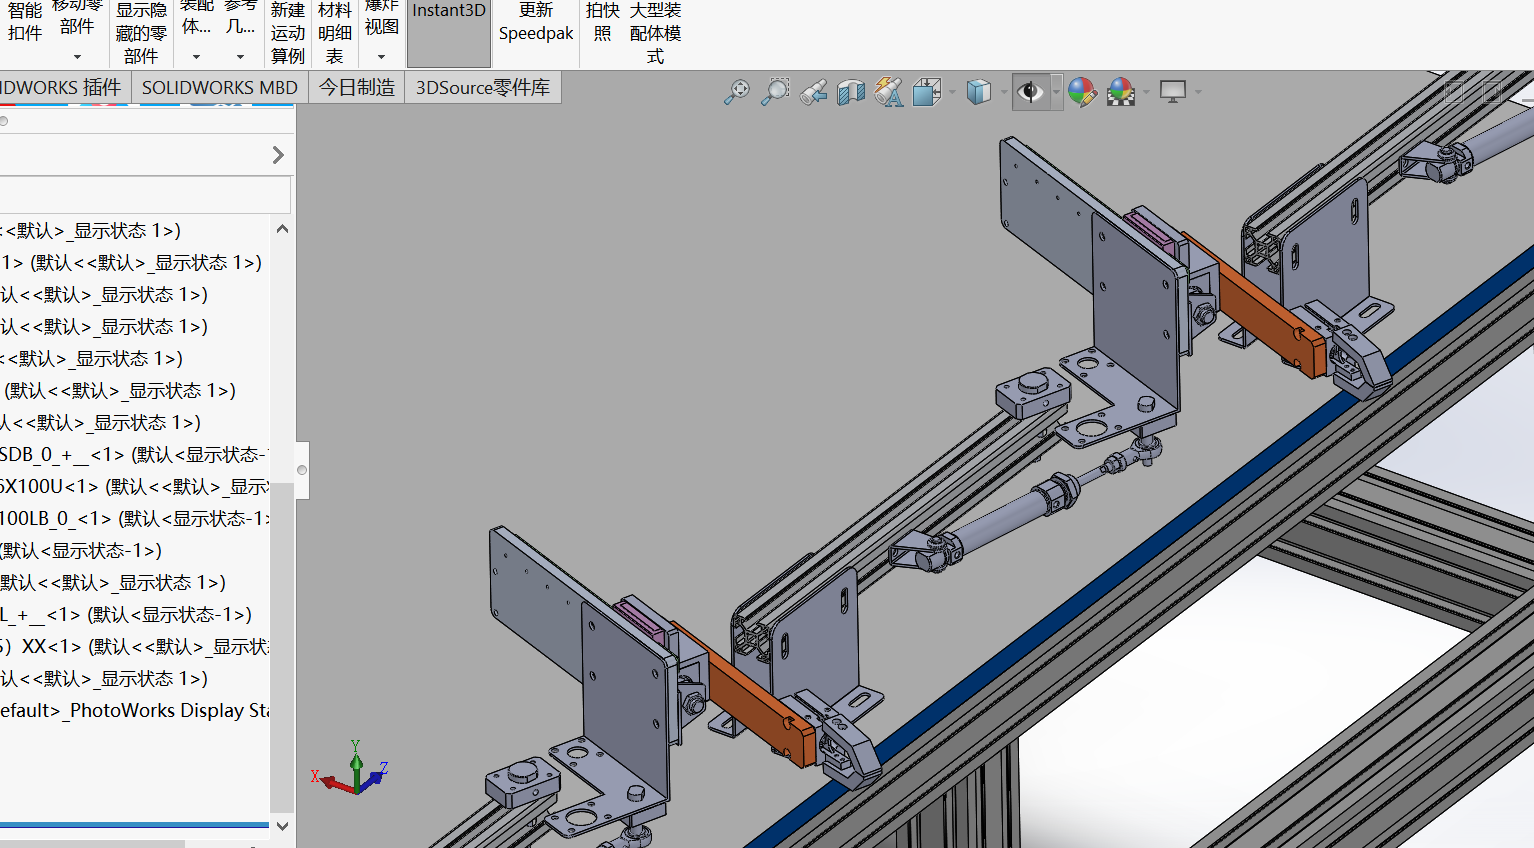Screen dimensions: 1534x848
Task: Click the feature tree vertical scrollbar thumb
Action: coord(282,648)
